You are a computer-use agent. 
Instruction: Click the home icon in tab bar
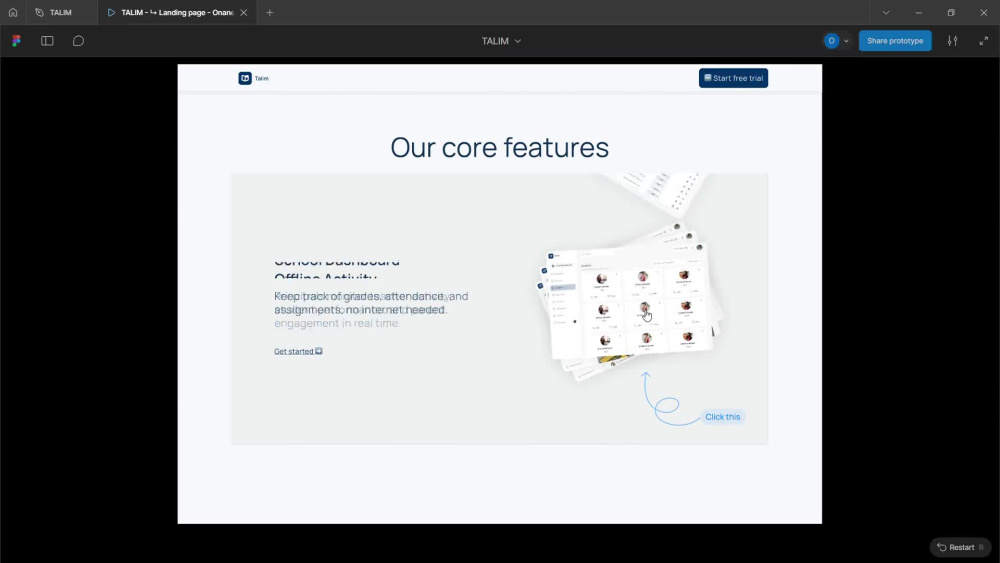[13, 12]
